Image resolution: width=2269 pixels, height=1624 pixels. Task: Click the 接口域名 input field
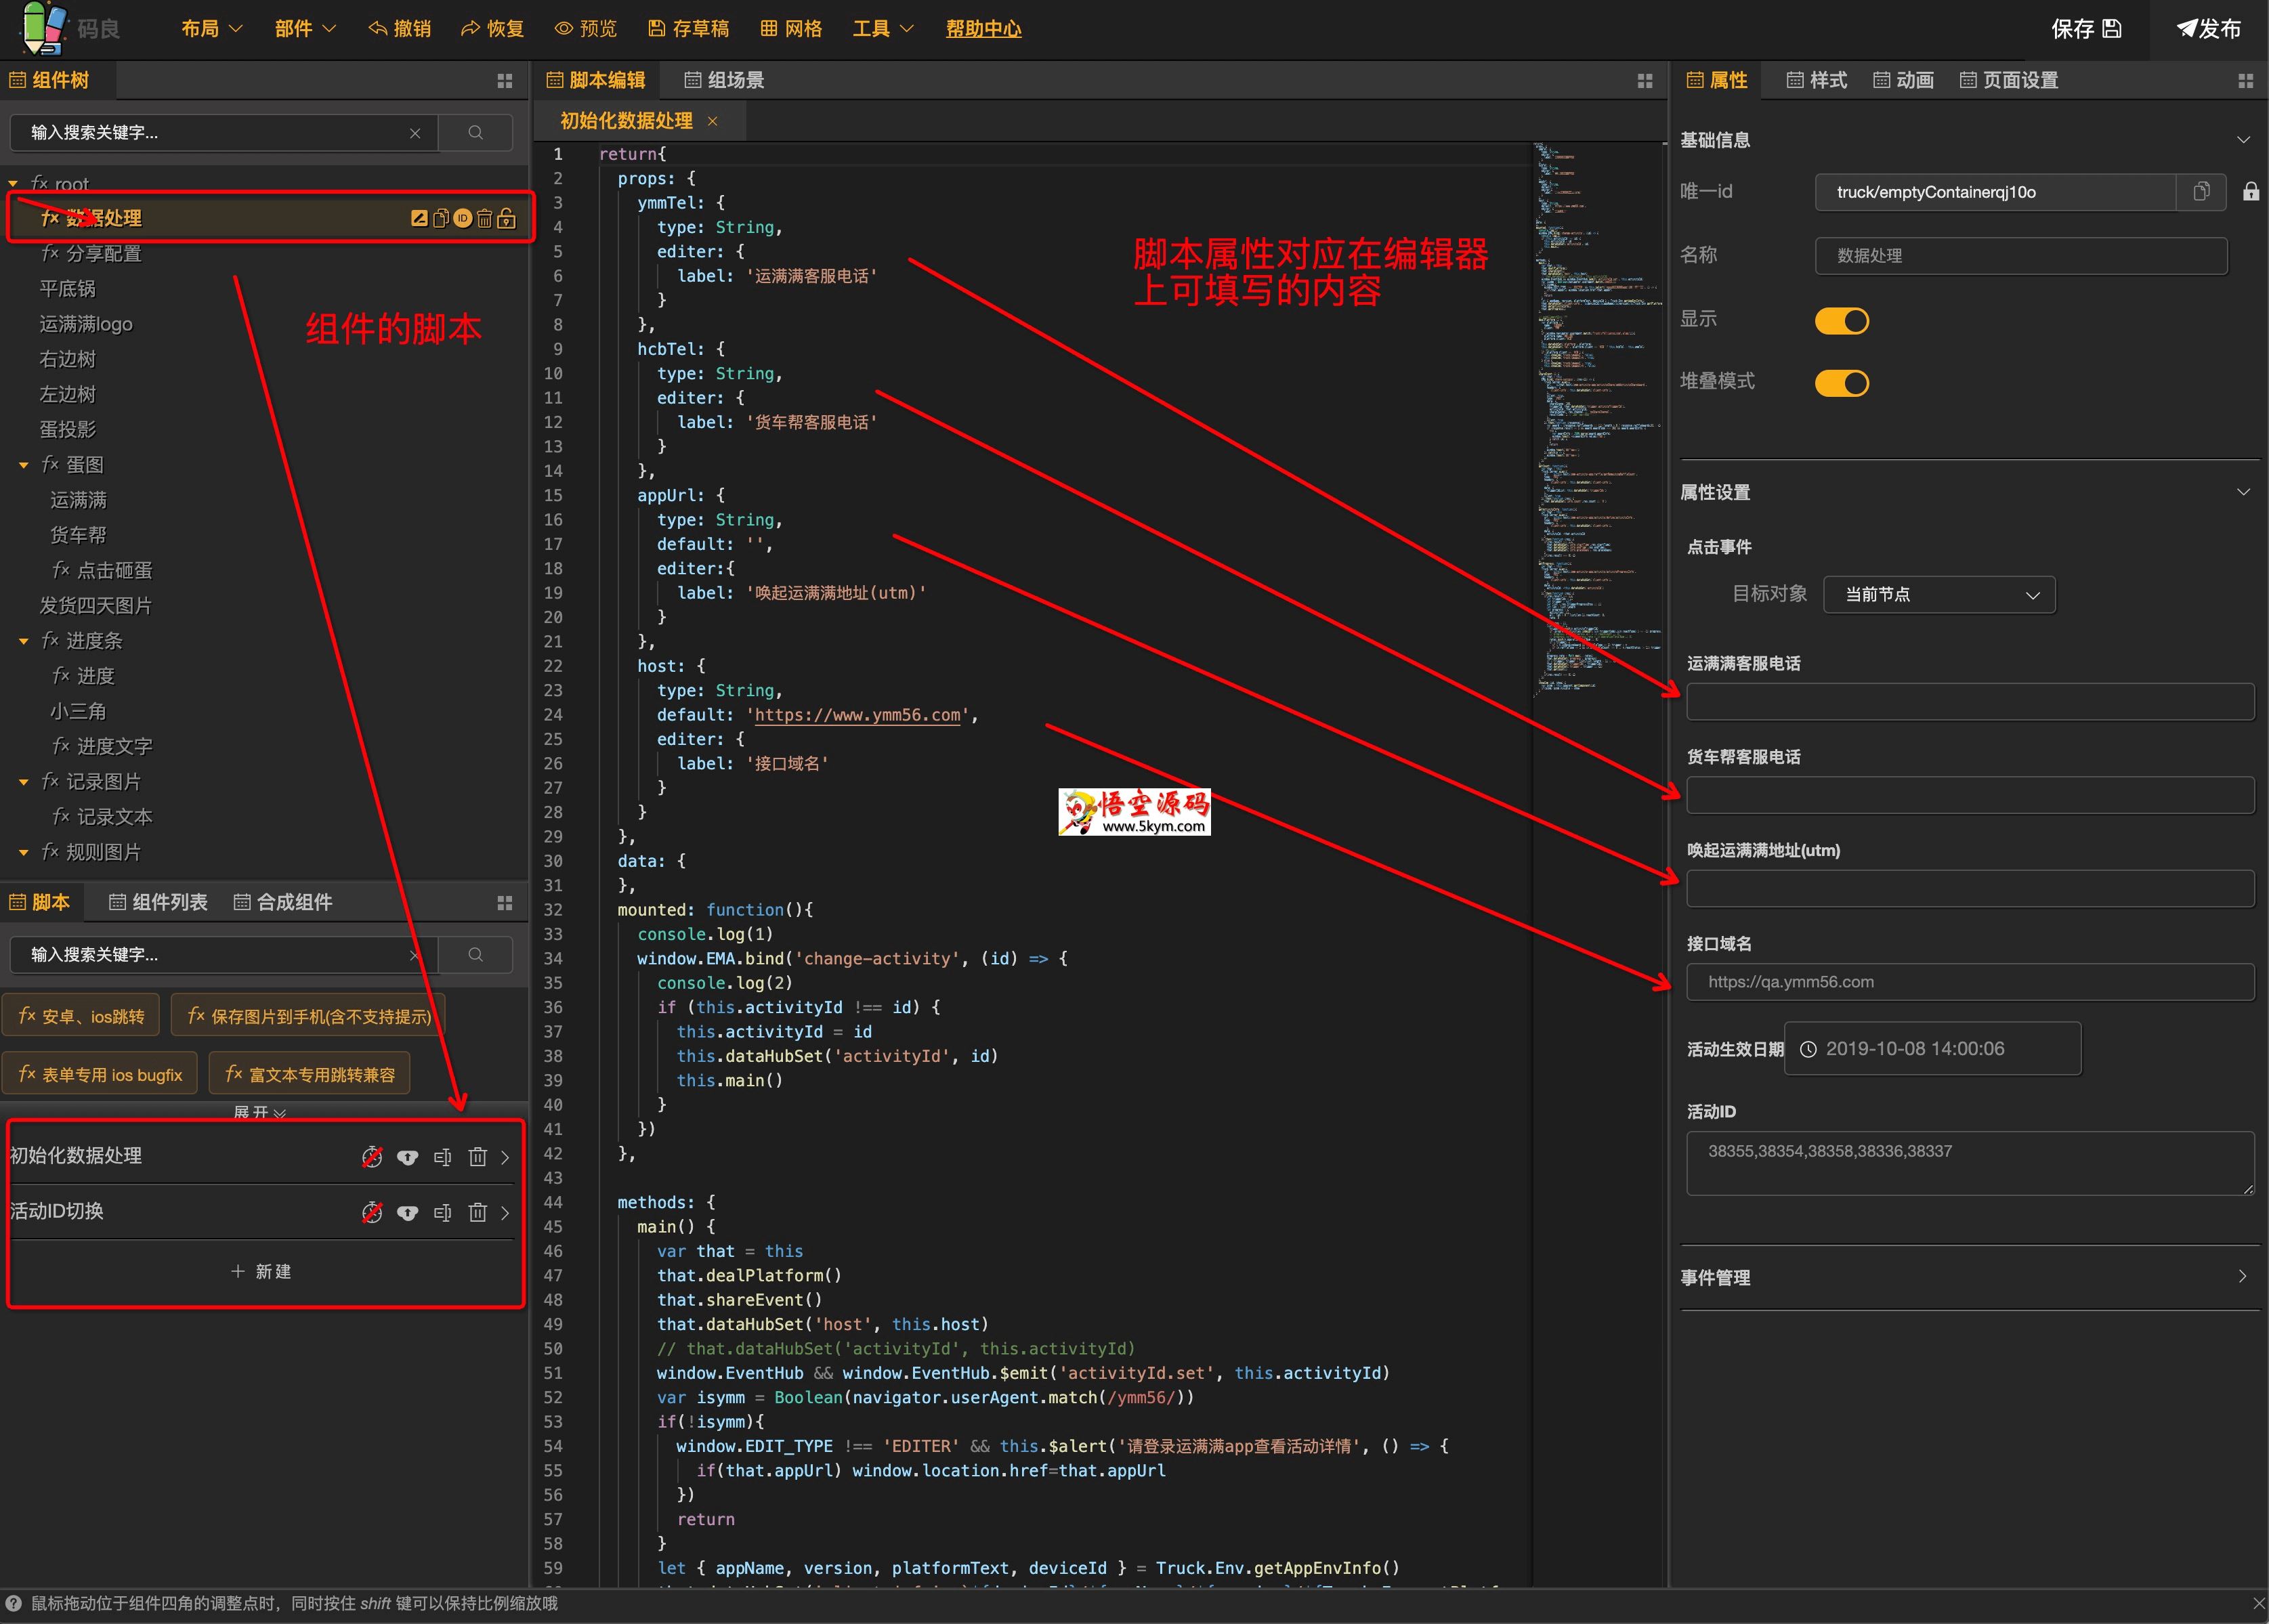[1969, 982]
